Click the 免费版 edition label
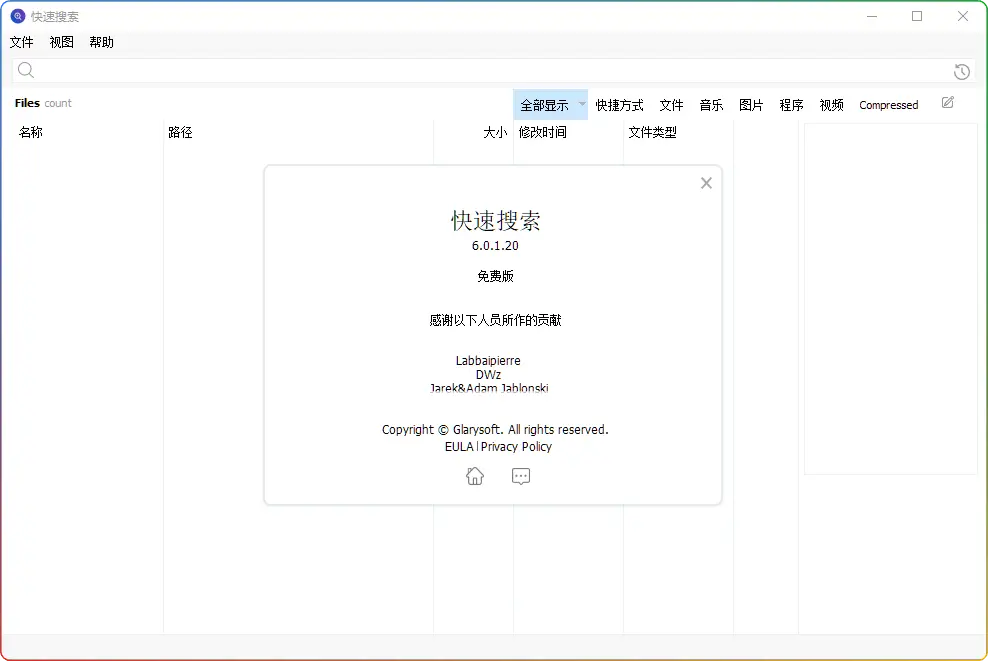 (495, 276)
